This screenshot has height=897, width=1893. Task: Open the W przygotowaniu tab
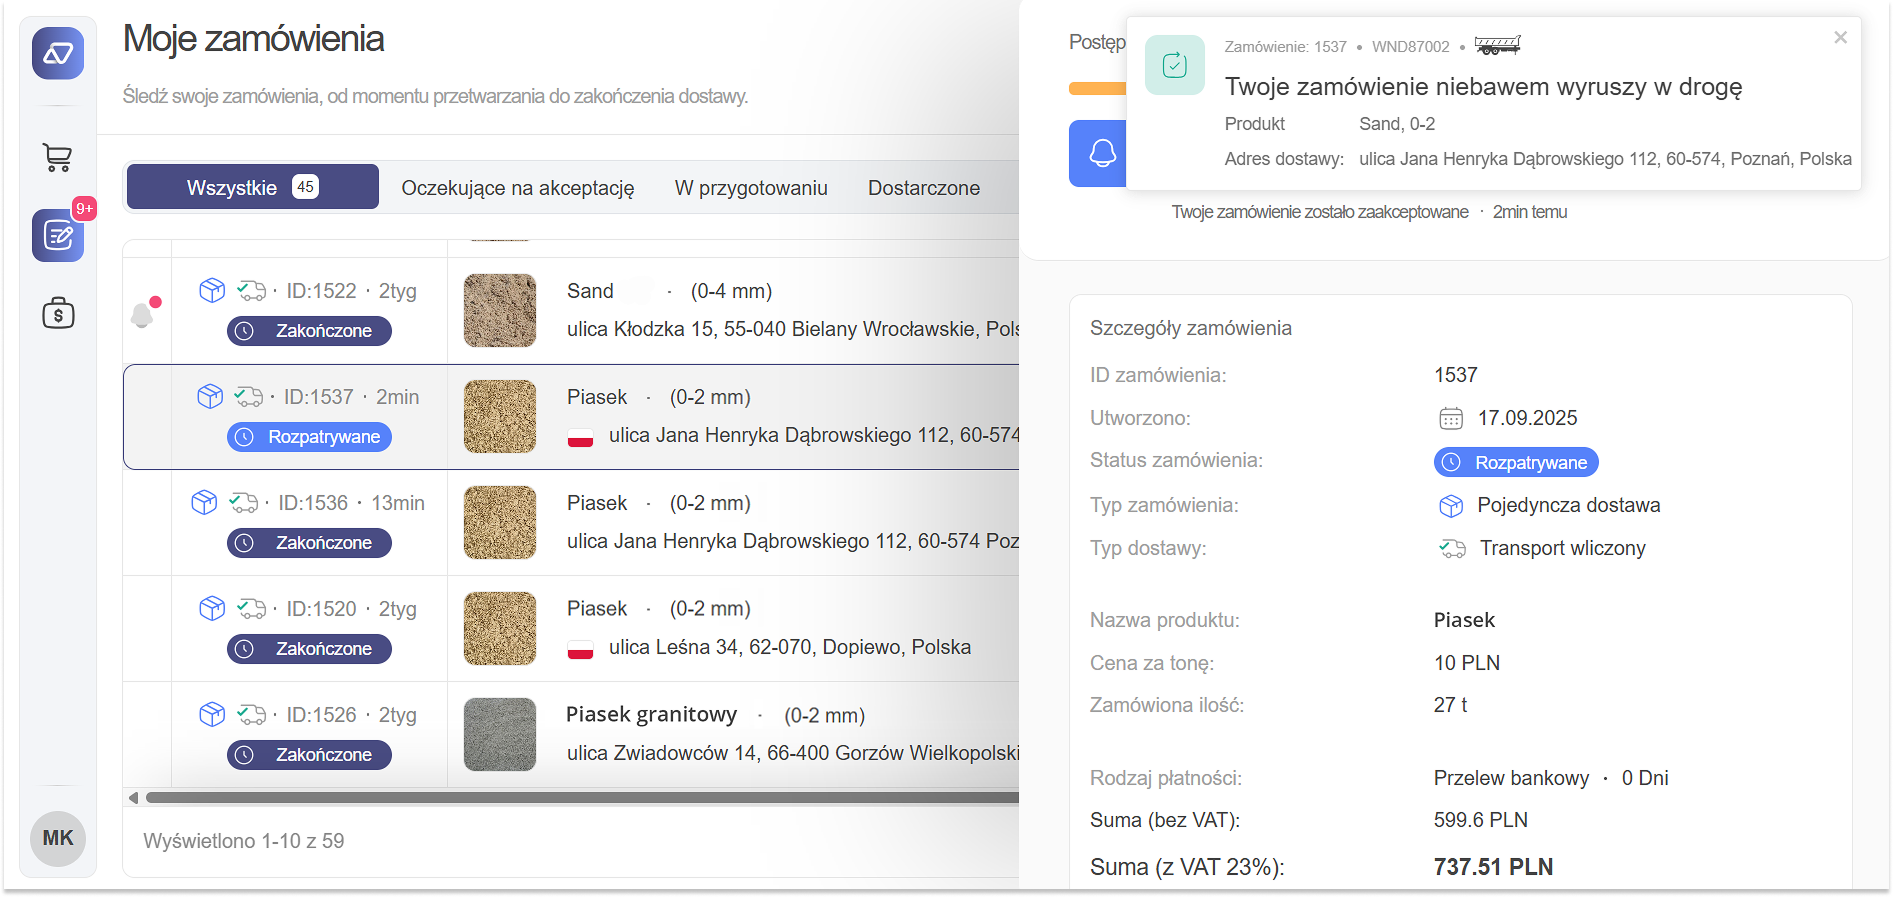[750, 188]
